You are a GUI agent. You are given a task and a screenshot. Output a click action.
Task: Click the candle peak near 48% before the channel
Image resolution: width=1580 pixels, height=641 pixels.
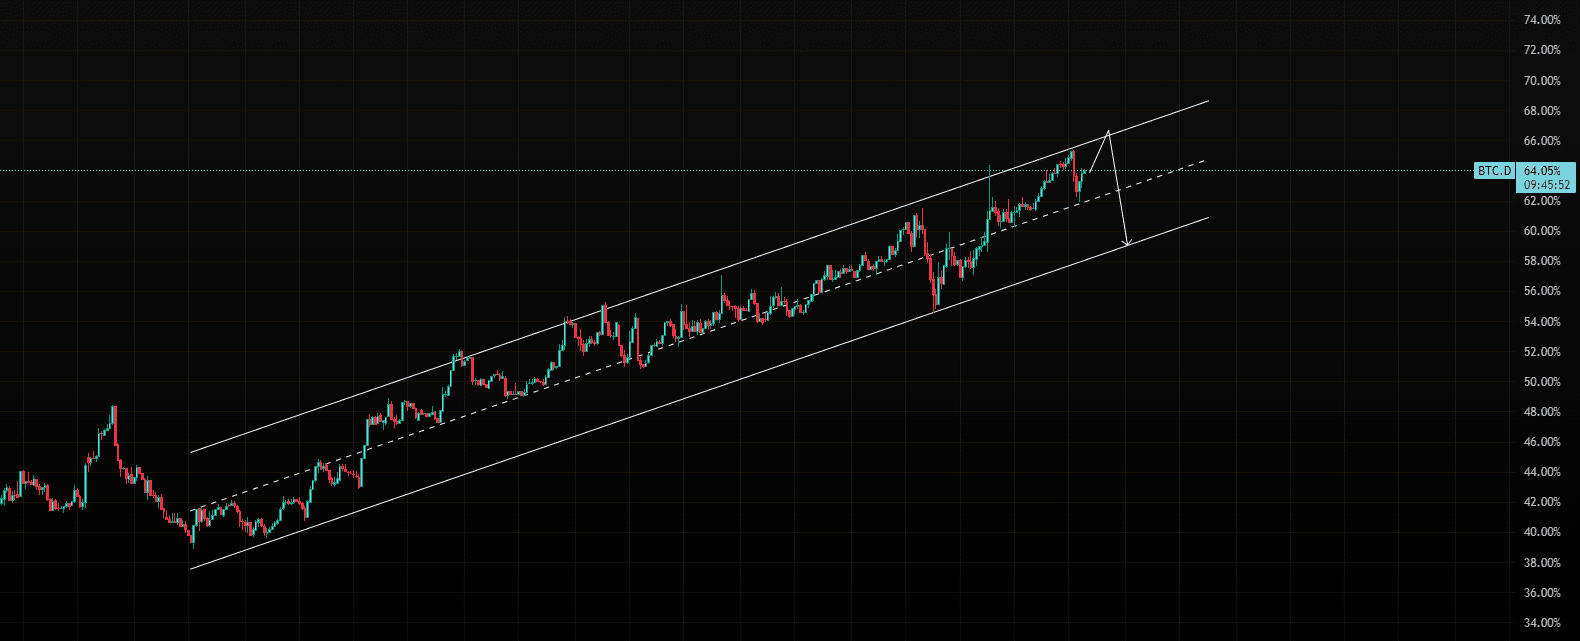114,415
